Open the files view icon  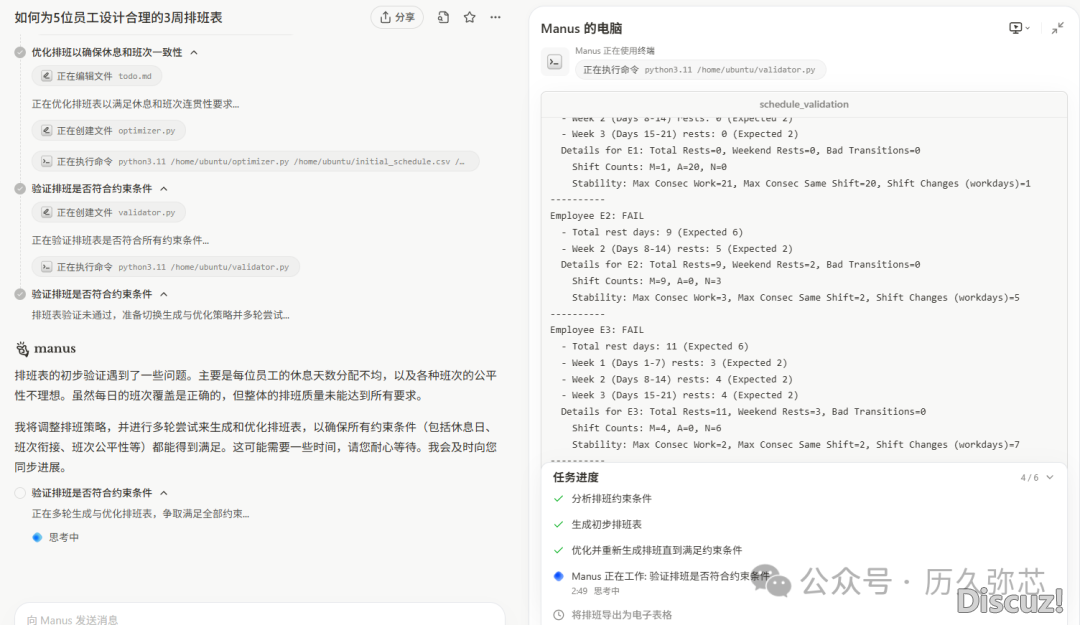[443, 18]
